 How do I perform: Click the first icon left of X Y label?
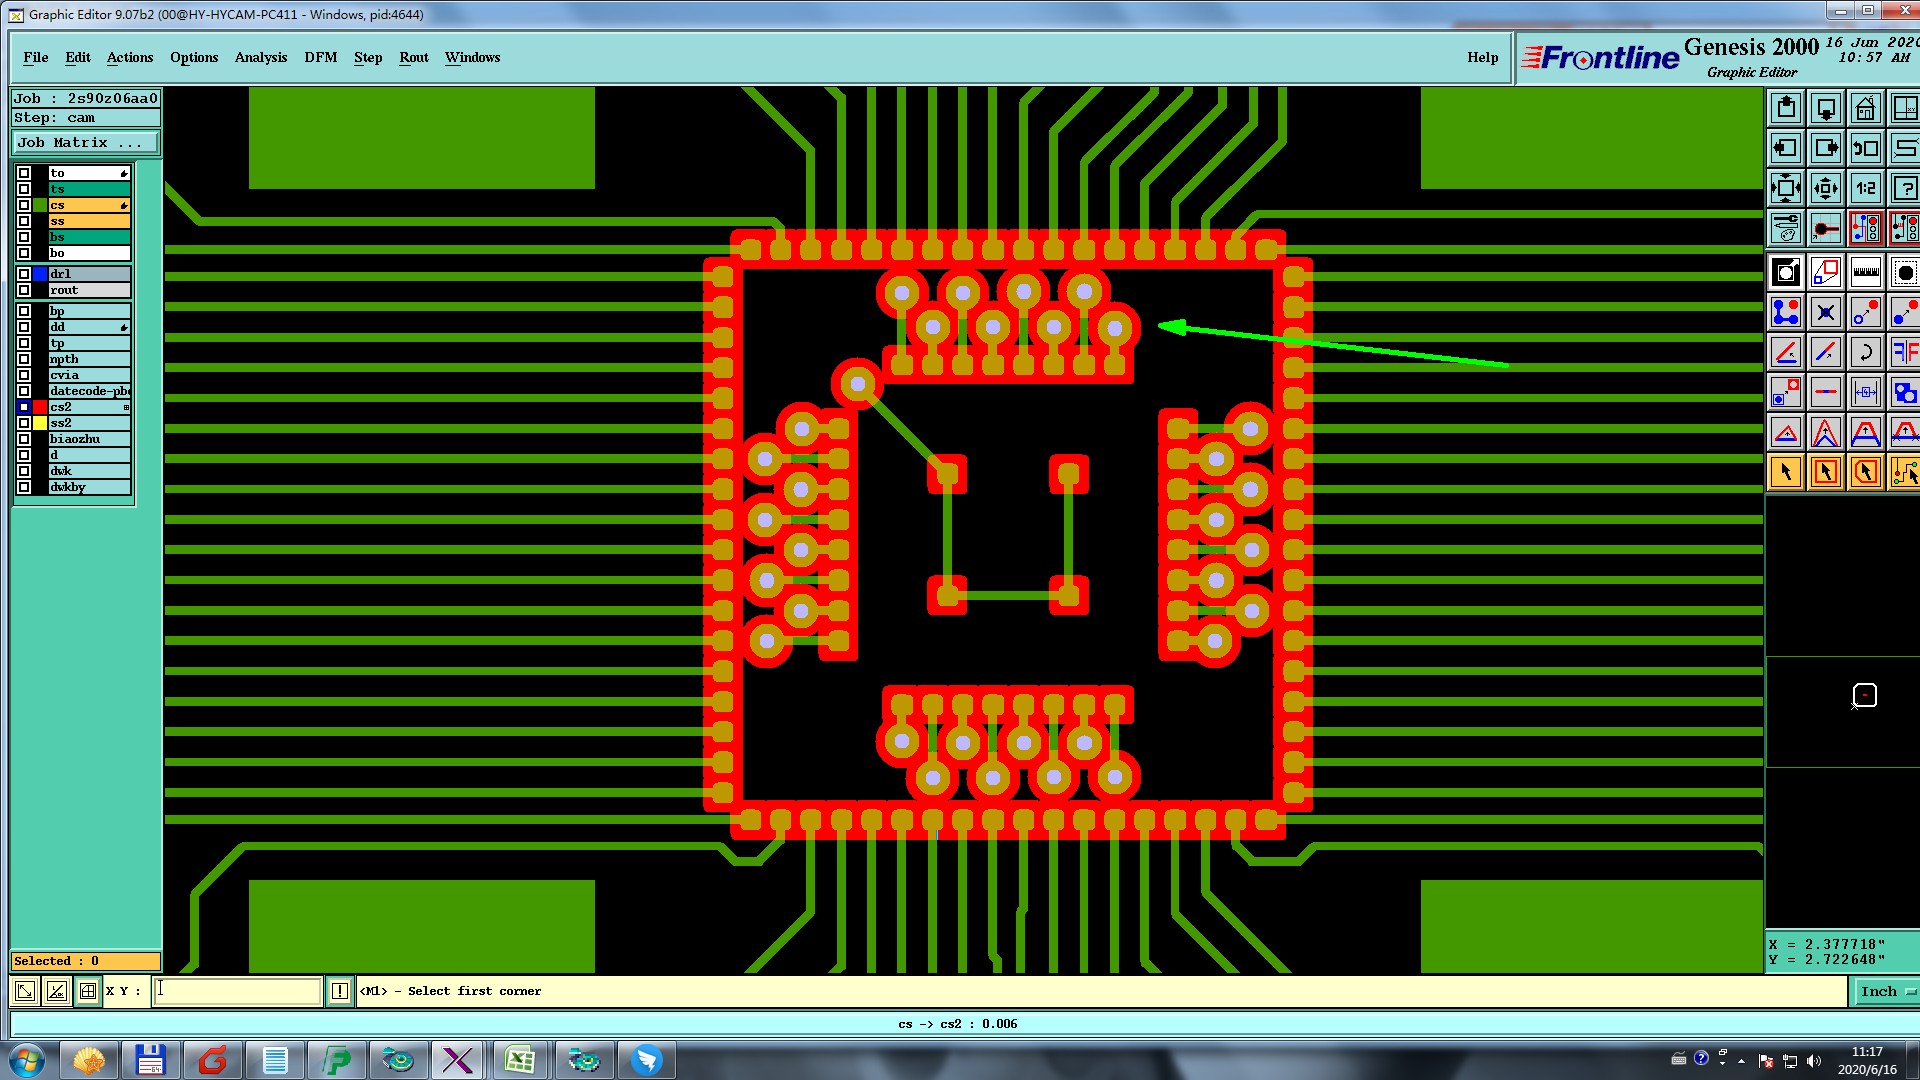click(x=88, y=991)
